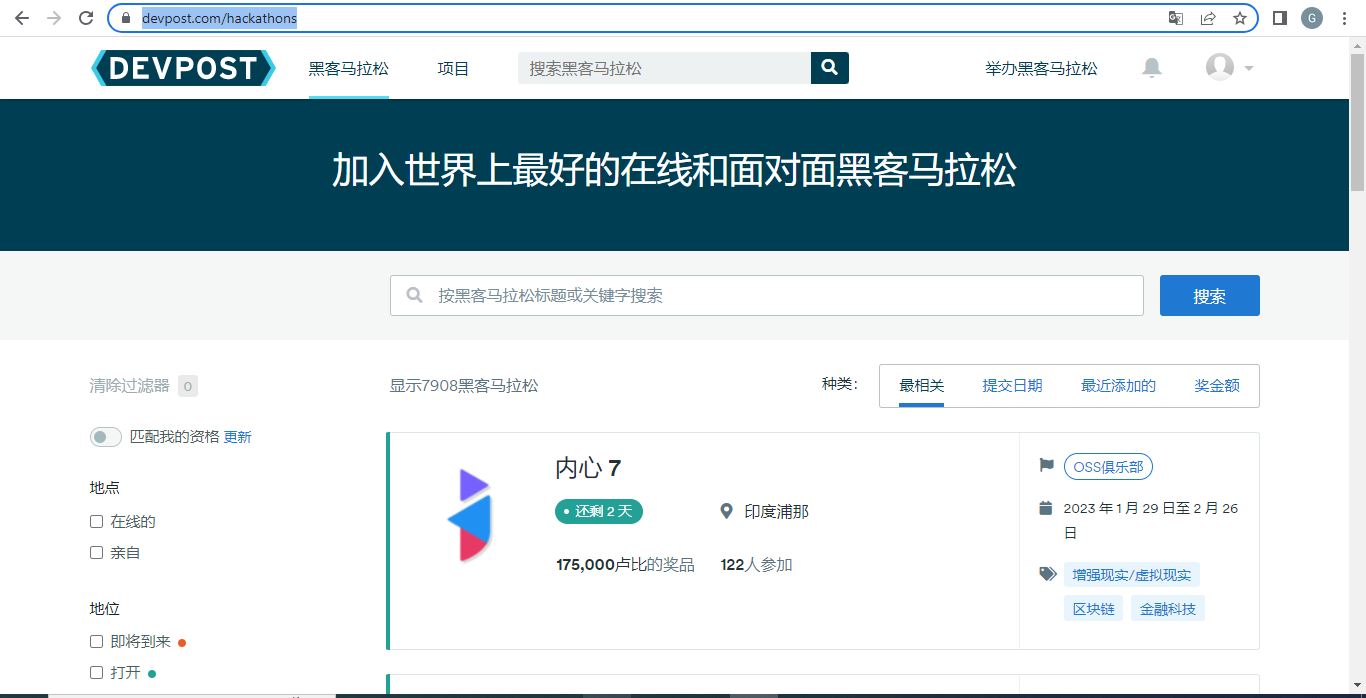
Task: Click 举办黑客马拉松 link
Action: click(x=1041, y=69)
